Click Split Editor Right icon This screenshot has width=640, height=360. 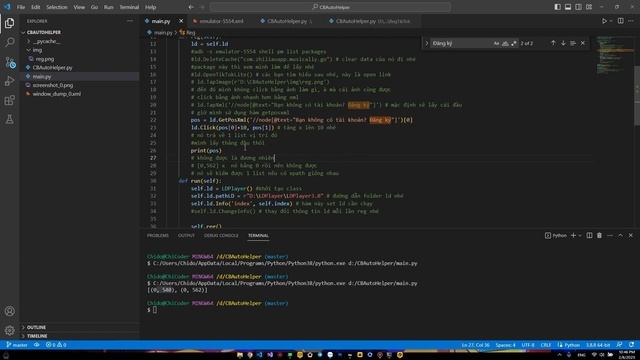tap(620, 21)
